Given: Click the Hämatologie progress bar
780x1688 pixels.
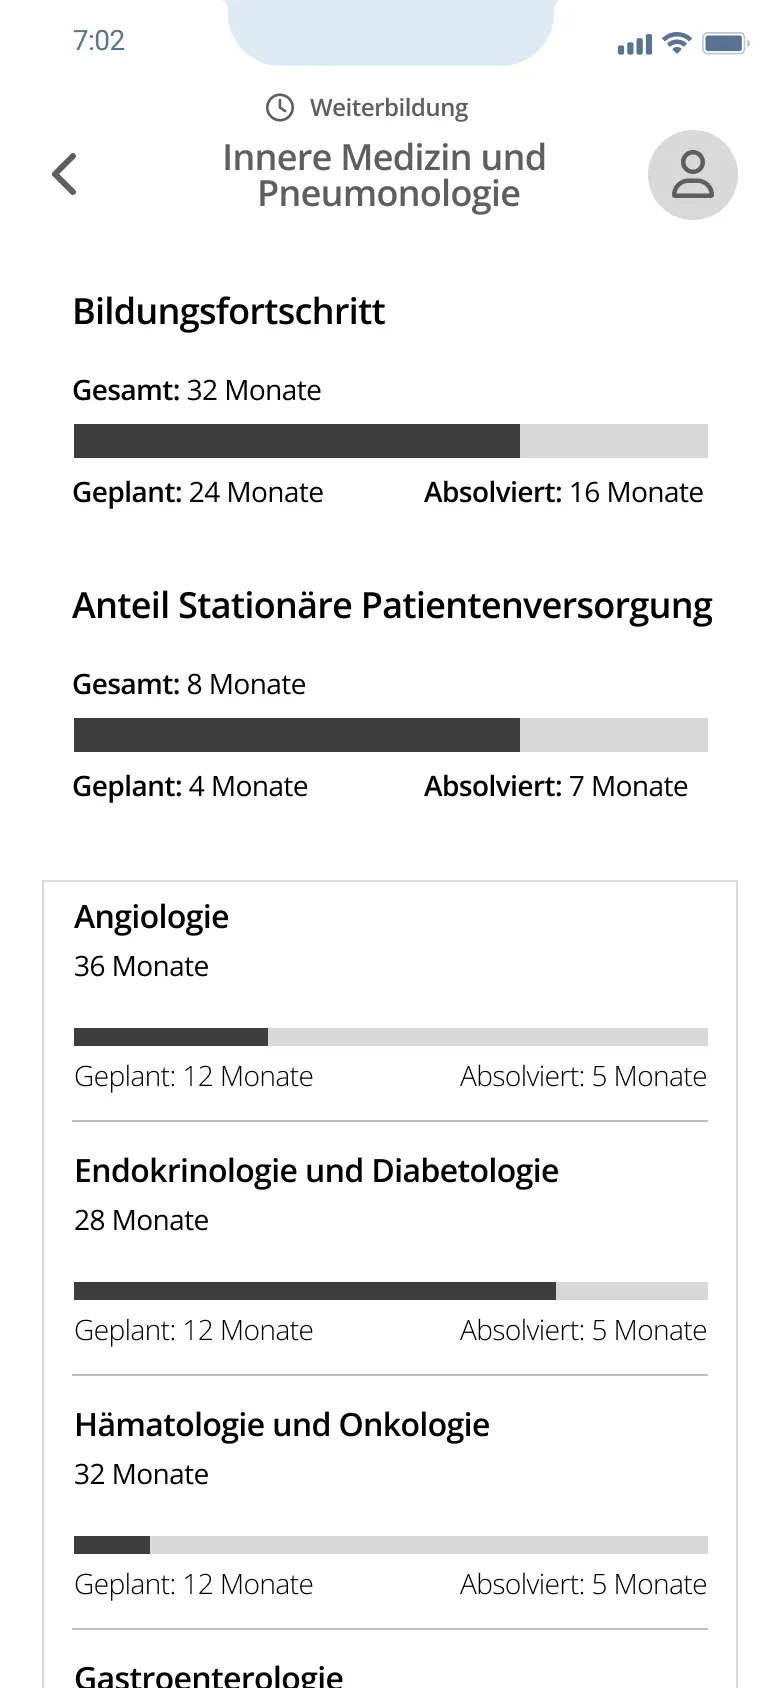Looking at the screenshot, I should click(390, 1545).
